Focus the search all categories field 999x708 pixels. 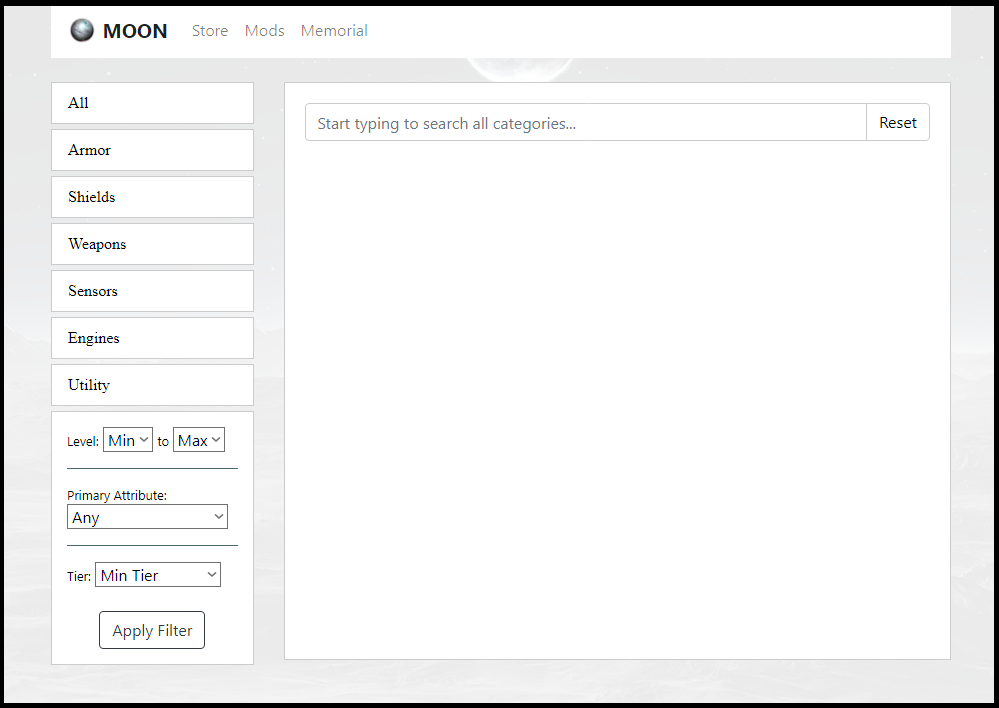(585, 123)
